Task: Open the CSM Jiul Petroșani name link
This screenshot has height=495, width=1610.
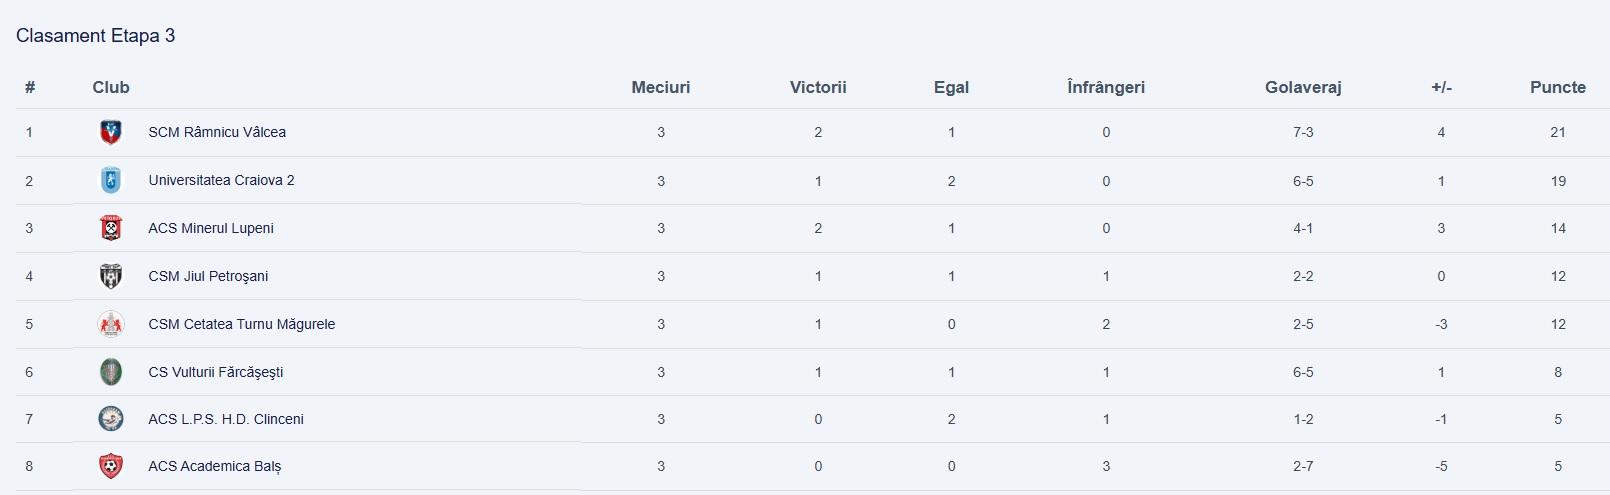Action: pos(208,276)
